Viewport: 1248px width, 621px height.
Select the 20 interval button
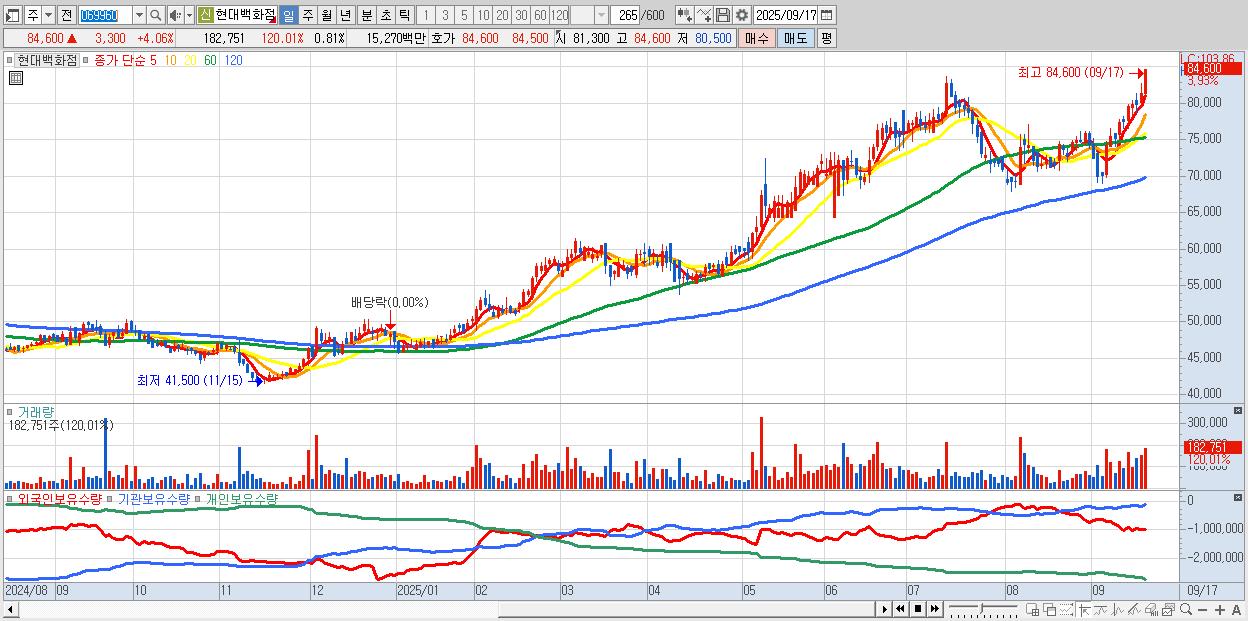(x=502, y=15)
